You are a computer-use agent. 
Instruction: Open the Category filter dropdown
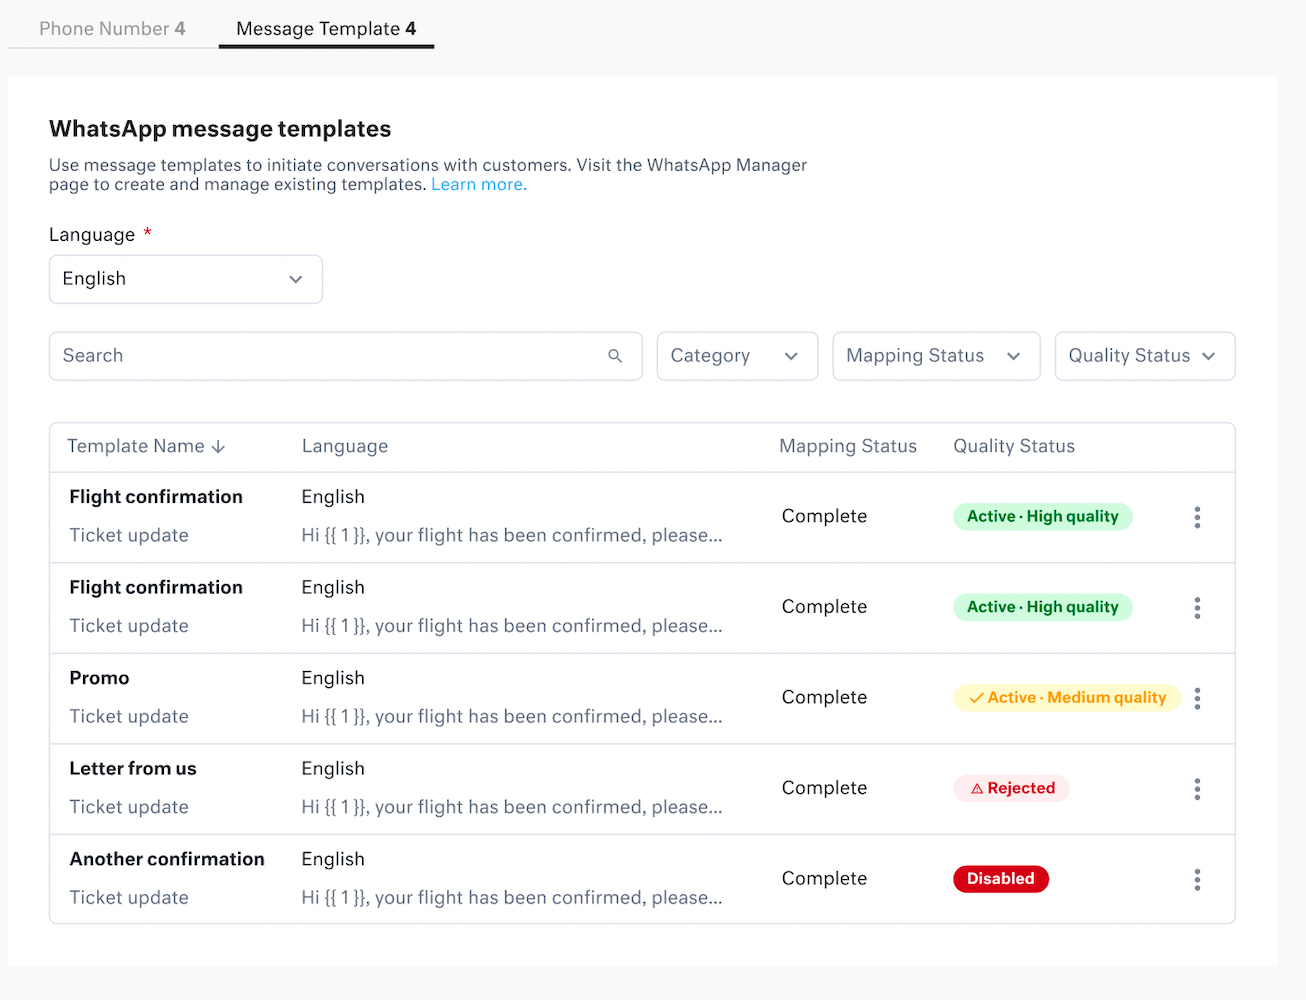[737, 356]
